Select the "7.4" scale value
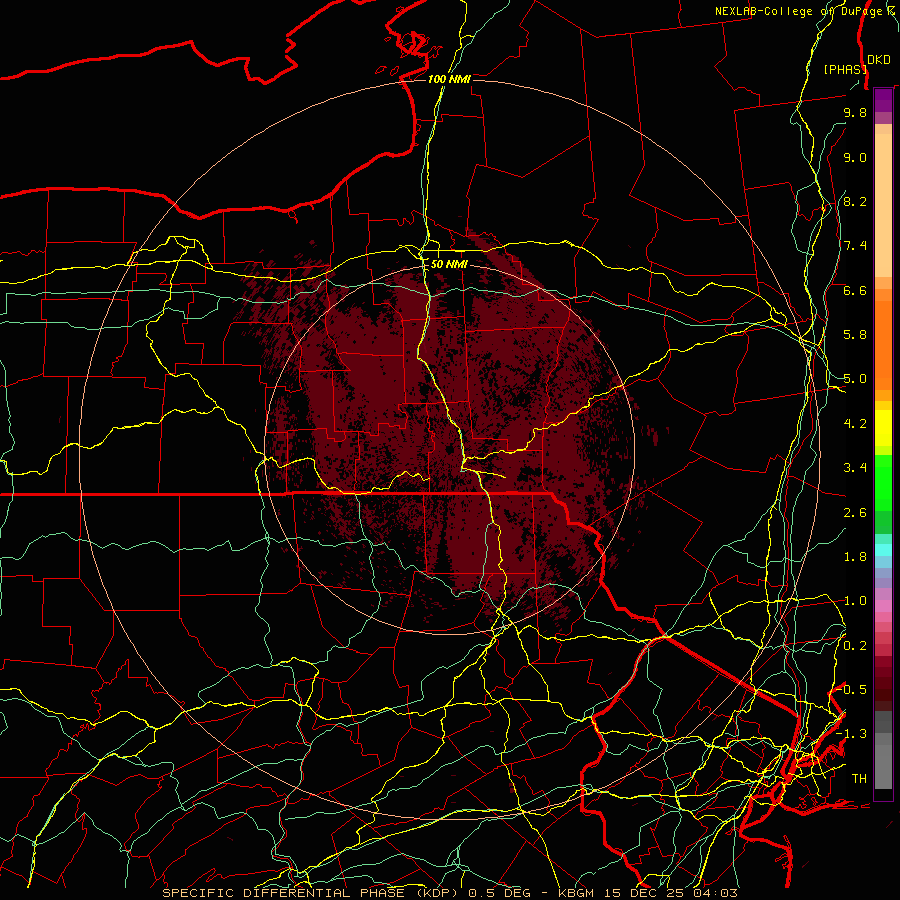 click(855, 246)
